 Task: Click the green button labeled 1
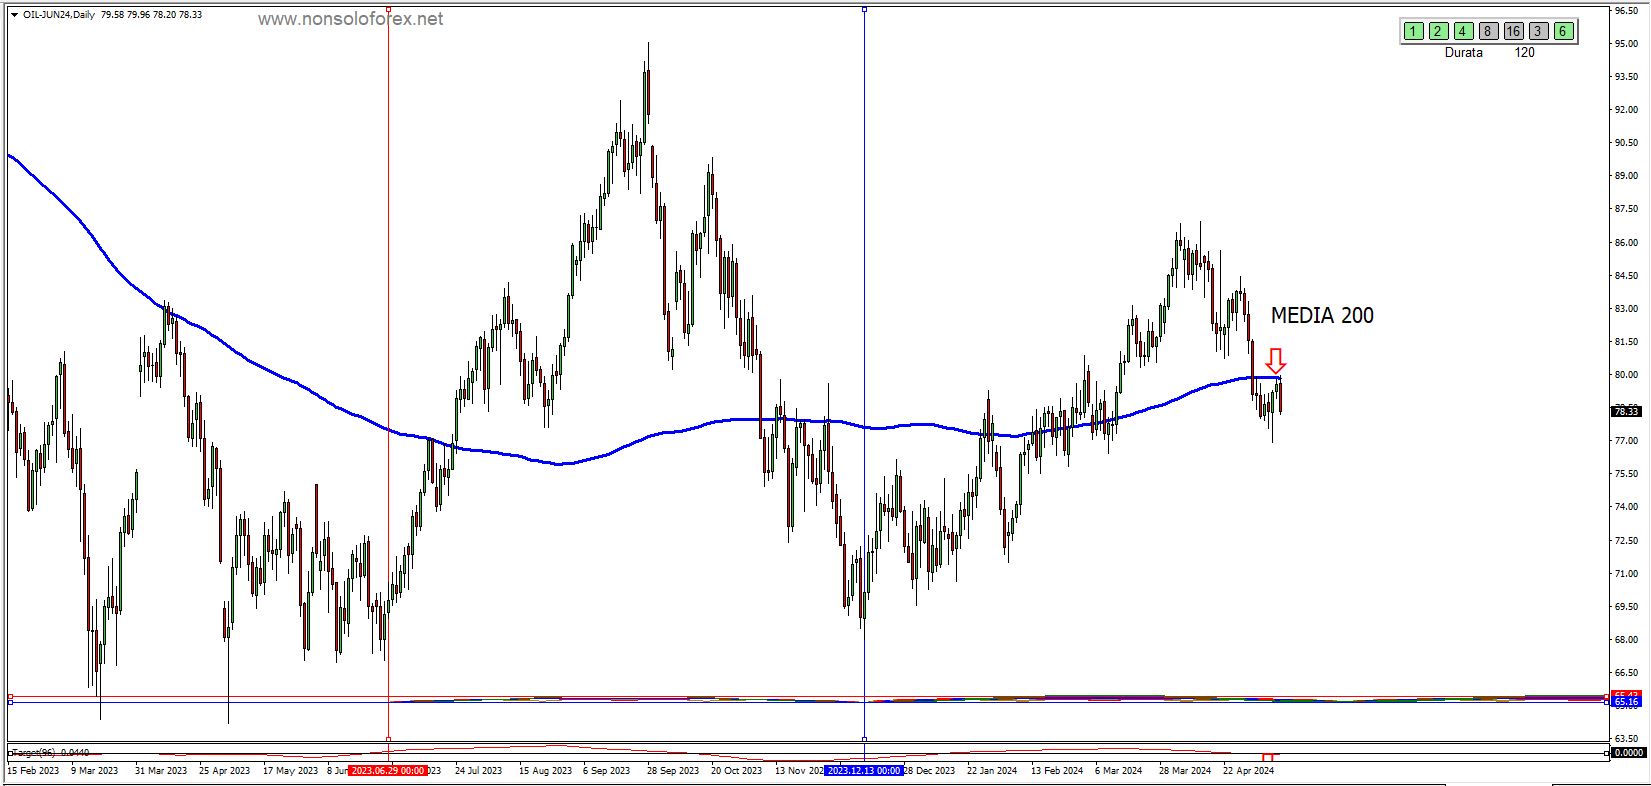(1413, 31)
